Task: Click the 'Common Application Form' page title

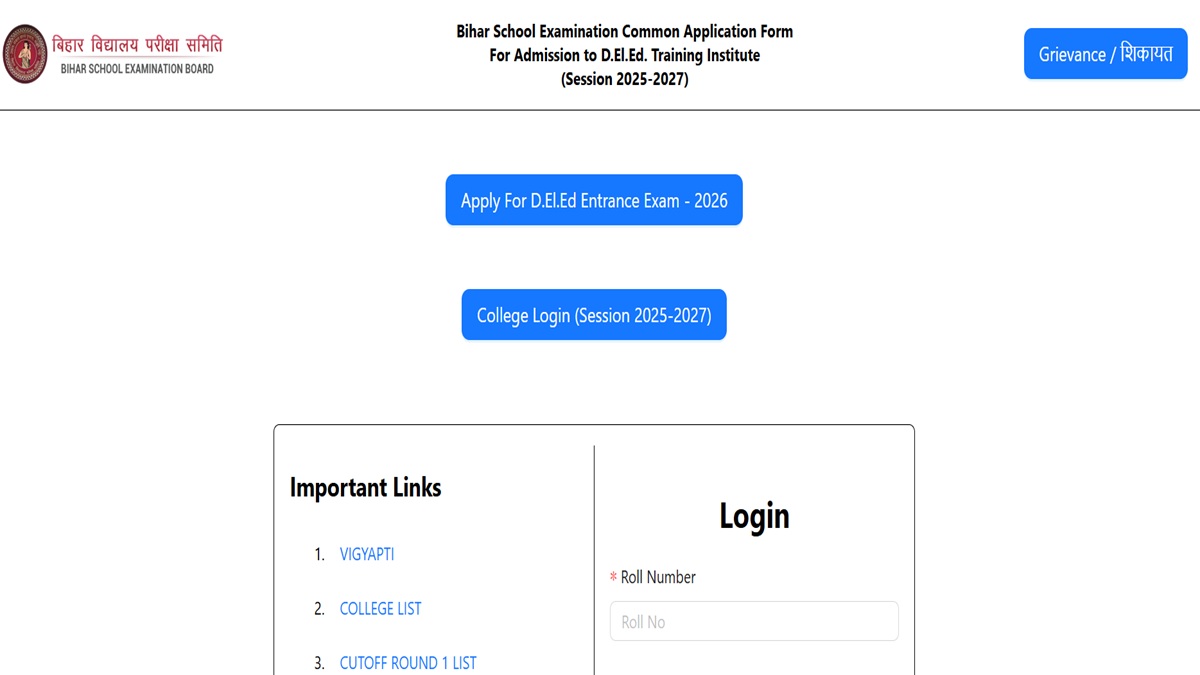Action: coord(624,31)
